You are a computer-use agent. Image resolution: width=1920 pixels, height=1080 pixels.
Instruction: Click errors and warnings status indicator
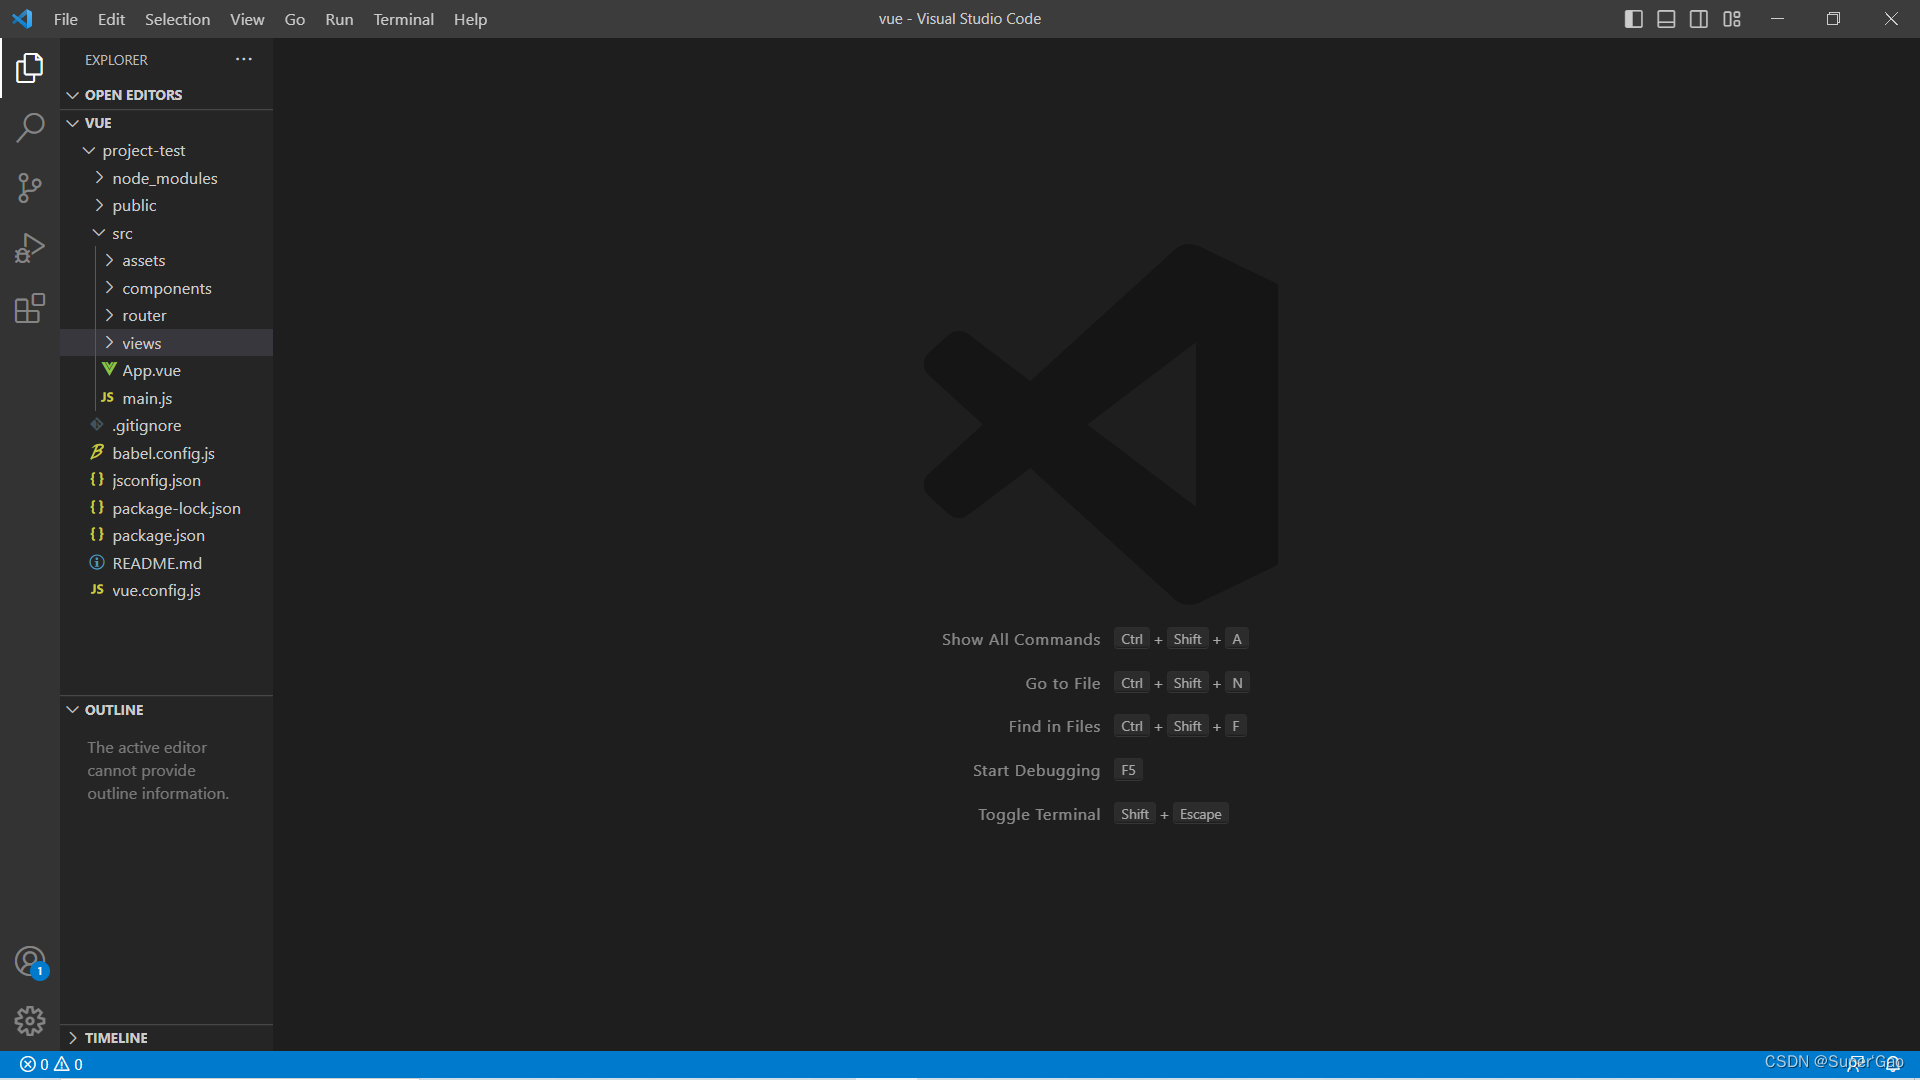pos(51,1064)
